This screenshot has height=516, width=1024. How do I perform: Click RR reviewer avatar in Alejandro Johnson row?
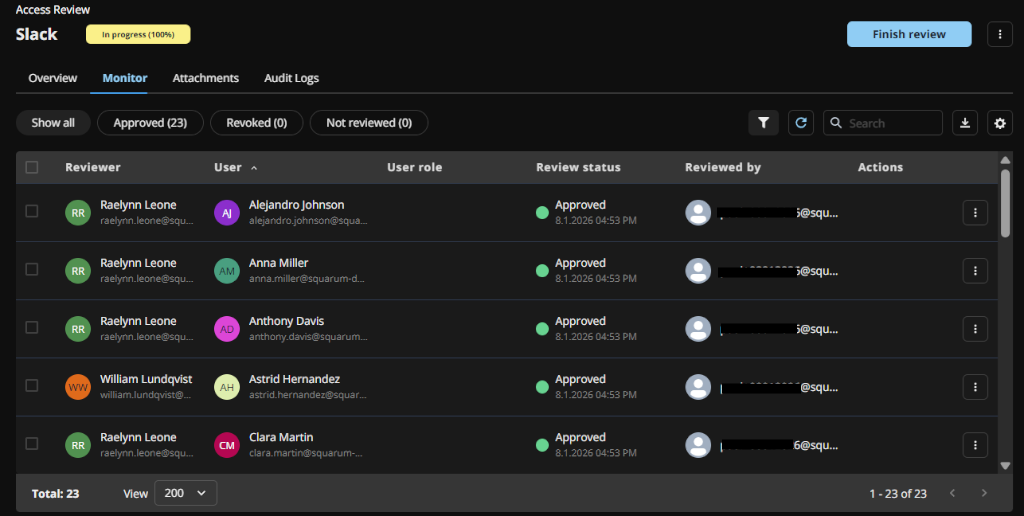pyautogui.click(x=78, y=213)
